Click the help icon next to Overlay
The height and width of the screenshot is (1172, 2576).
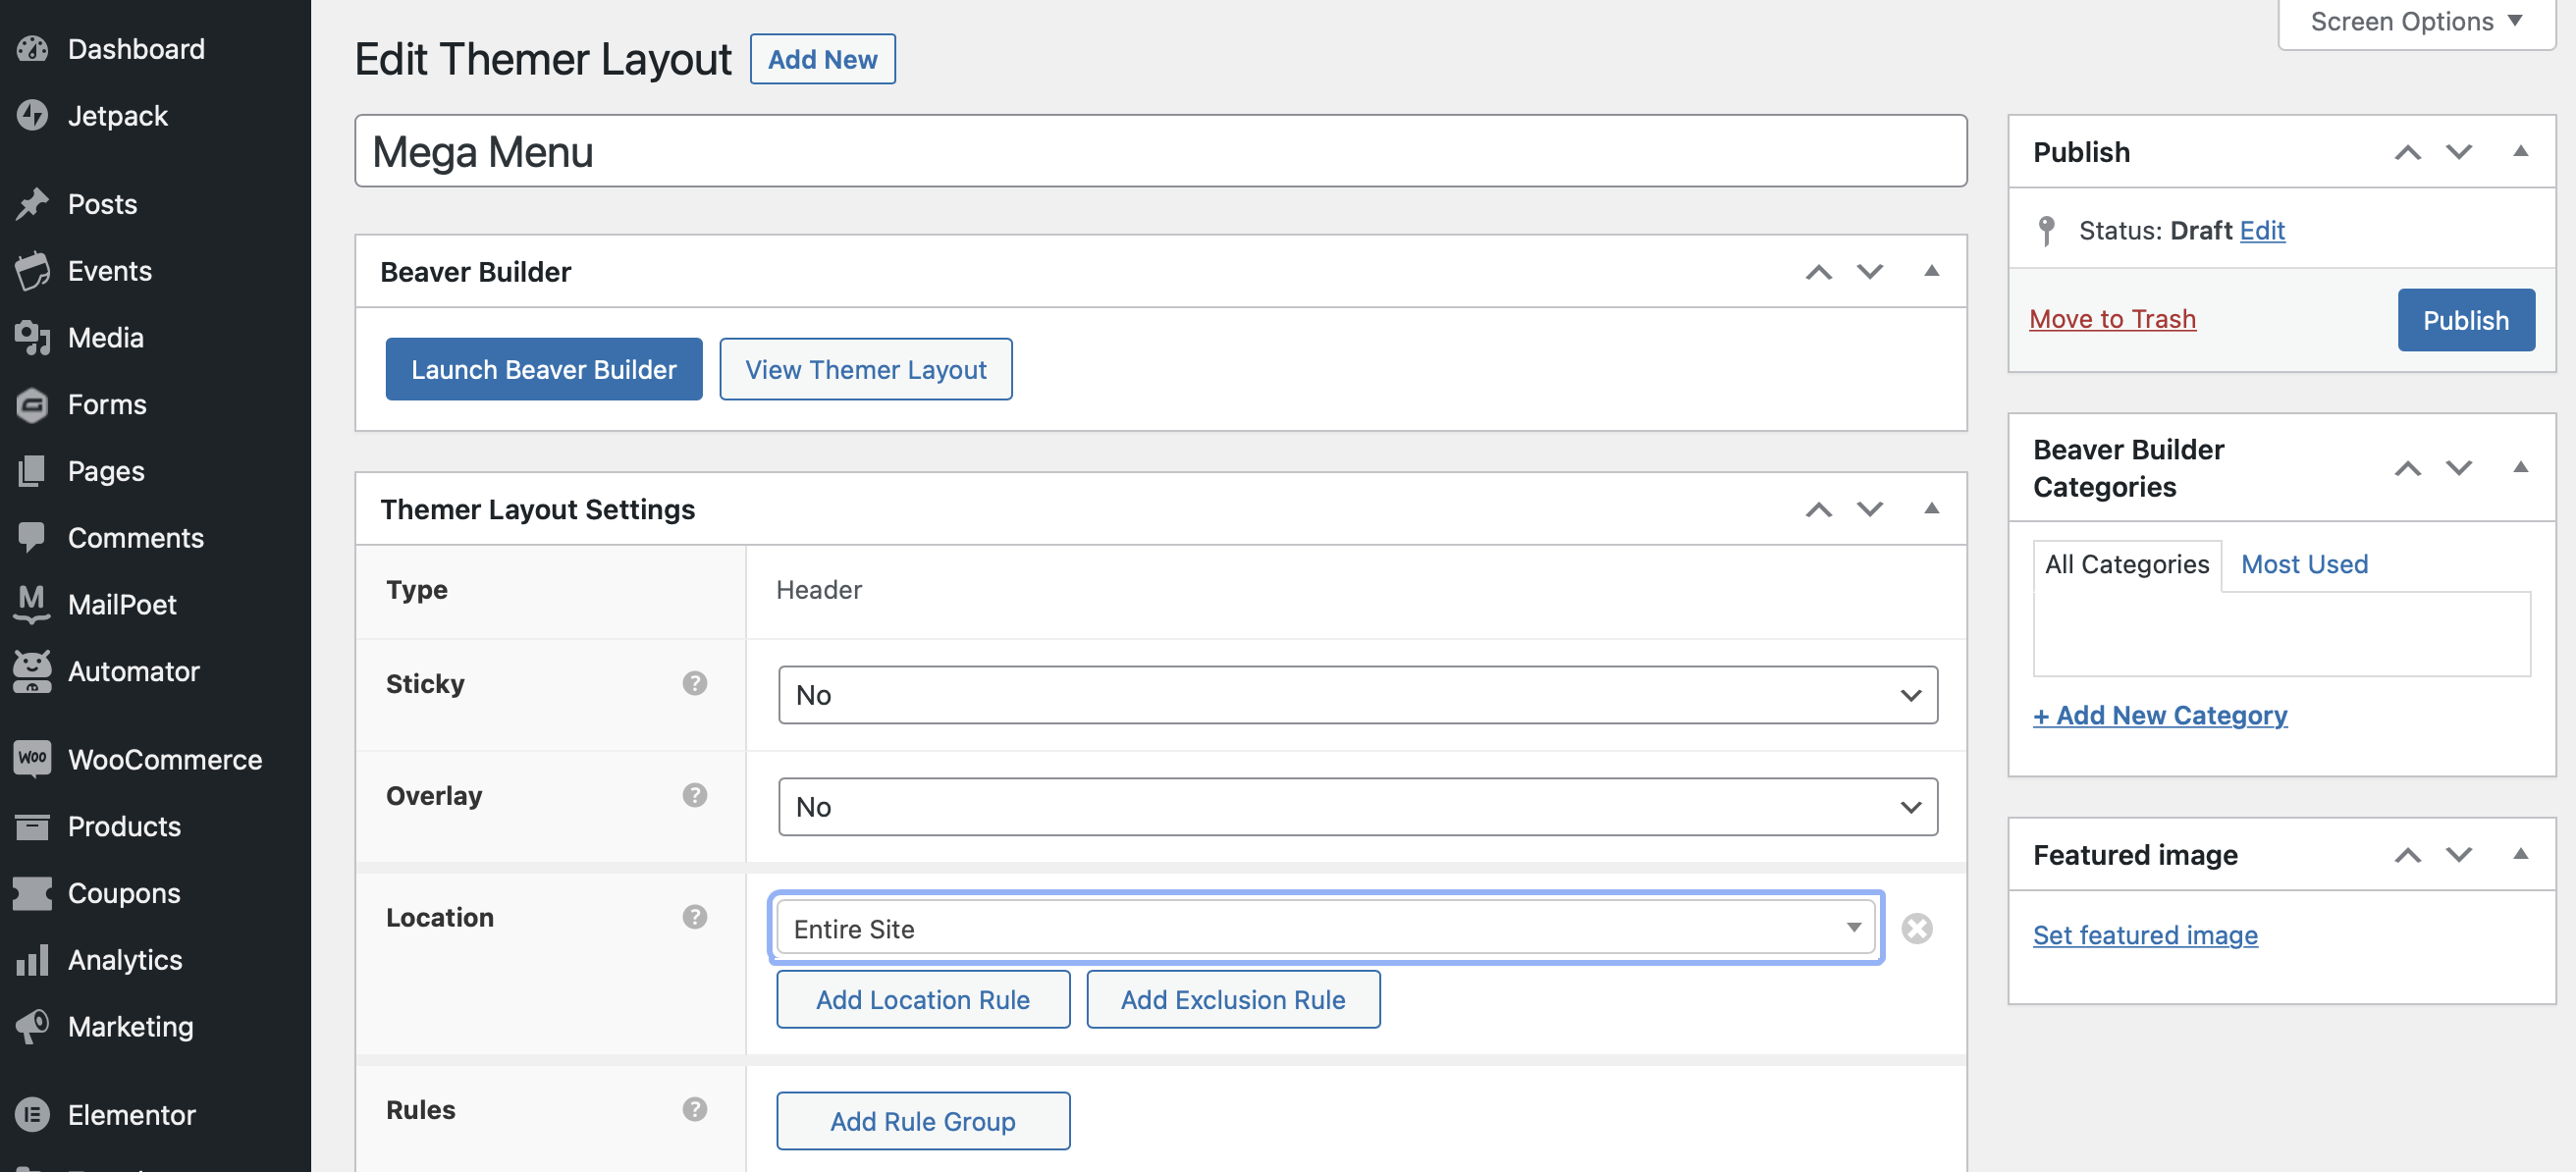click(694, 795)
